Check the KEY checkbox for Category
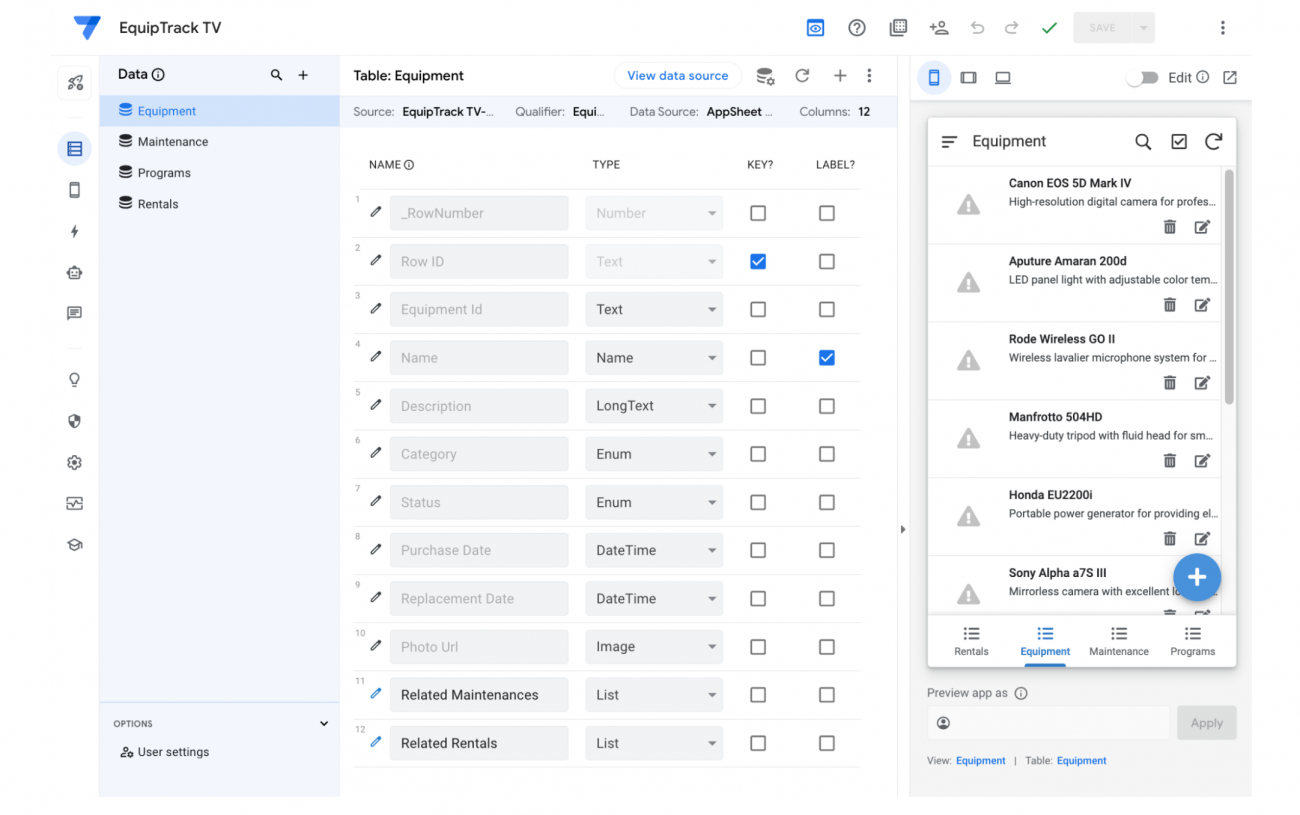Screen dimensions: 1300x815 tap(758, 454)
